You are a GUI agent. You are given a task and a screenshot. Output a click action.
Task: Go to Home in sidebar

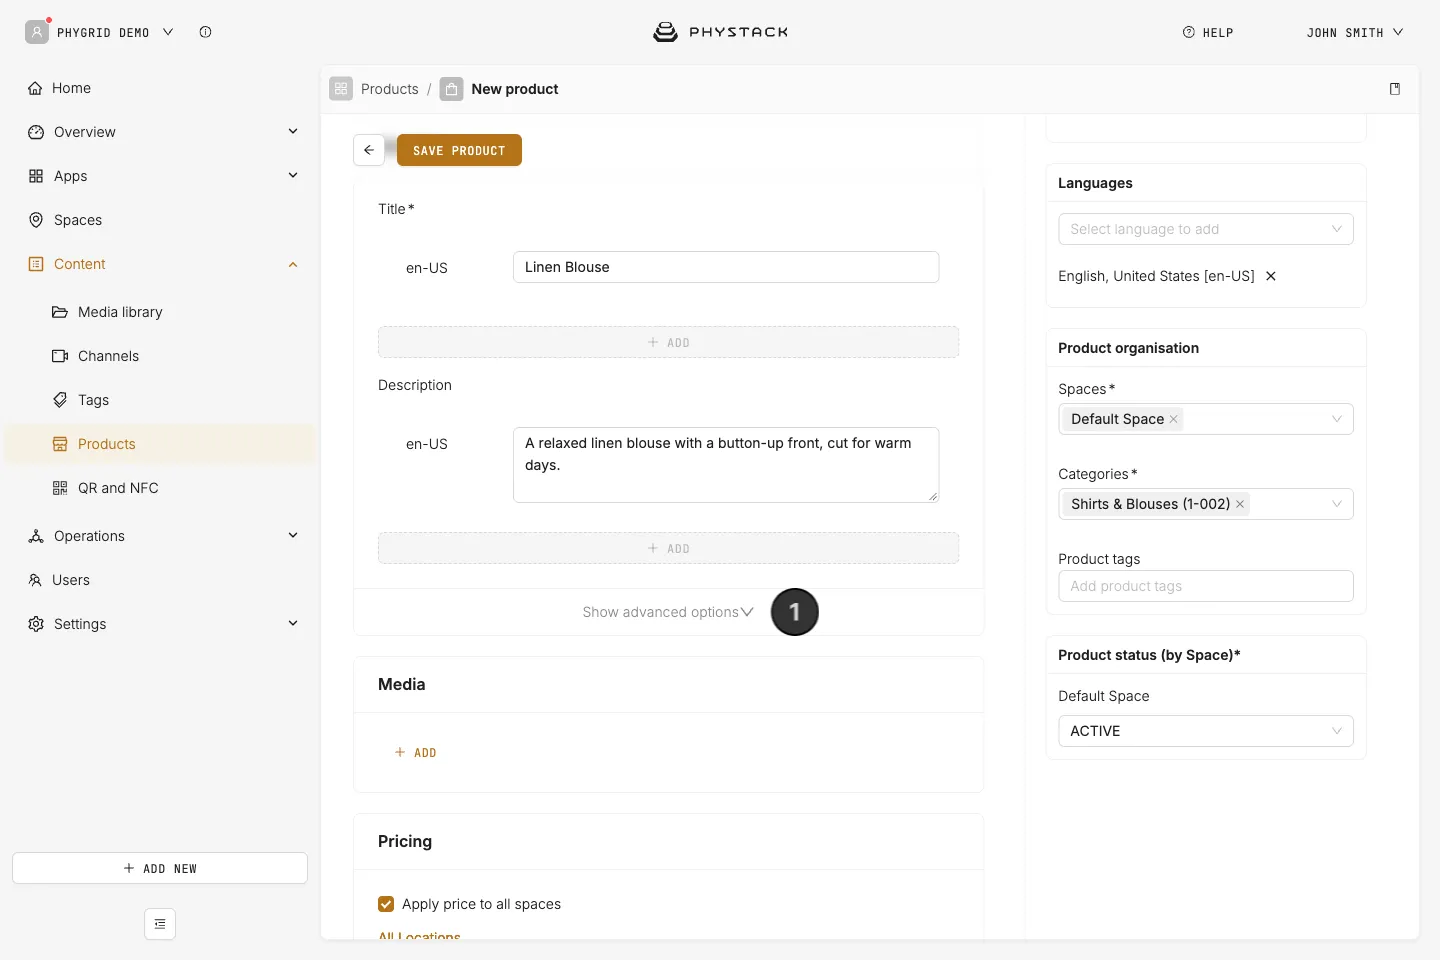pos(160,88)
